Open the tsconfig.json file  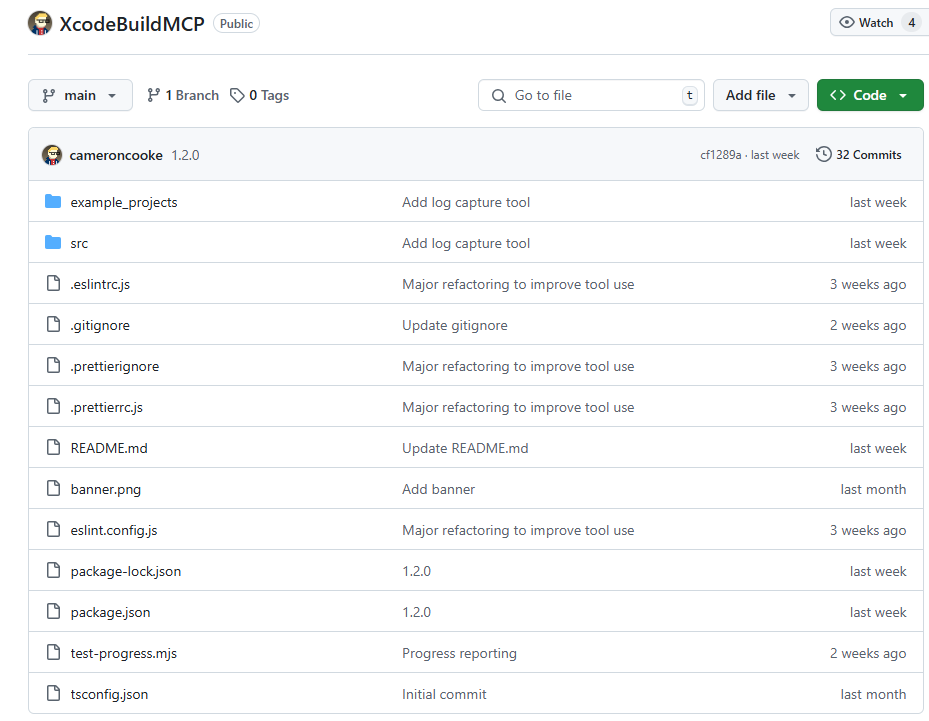110,694
